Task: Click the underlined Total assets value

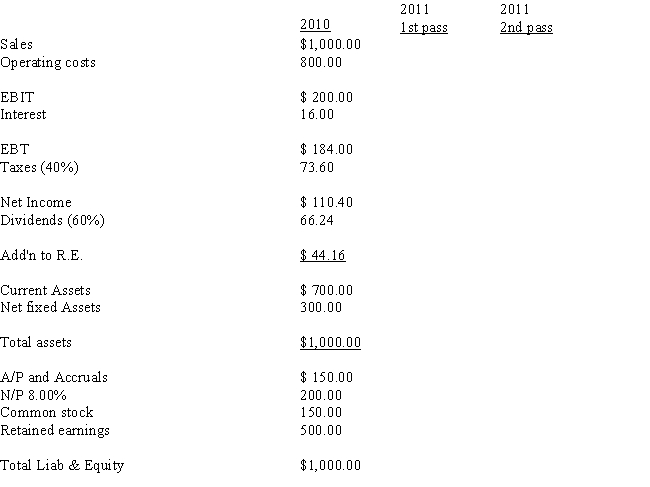Action: pos(330,342)
